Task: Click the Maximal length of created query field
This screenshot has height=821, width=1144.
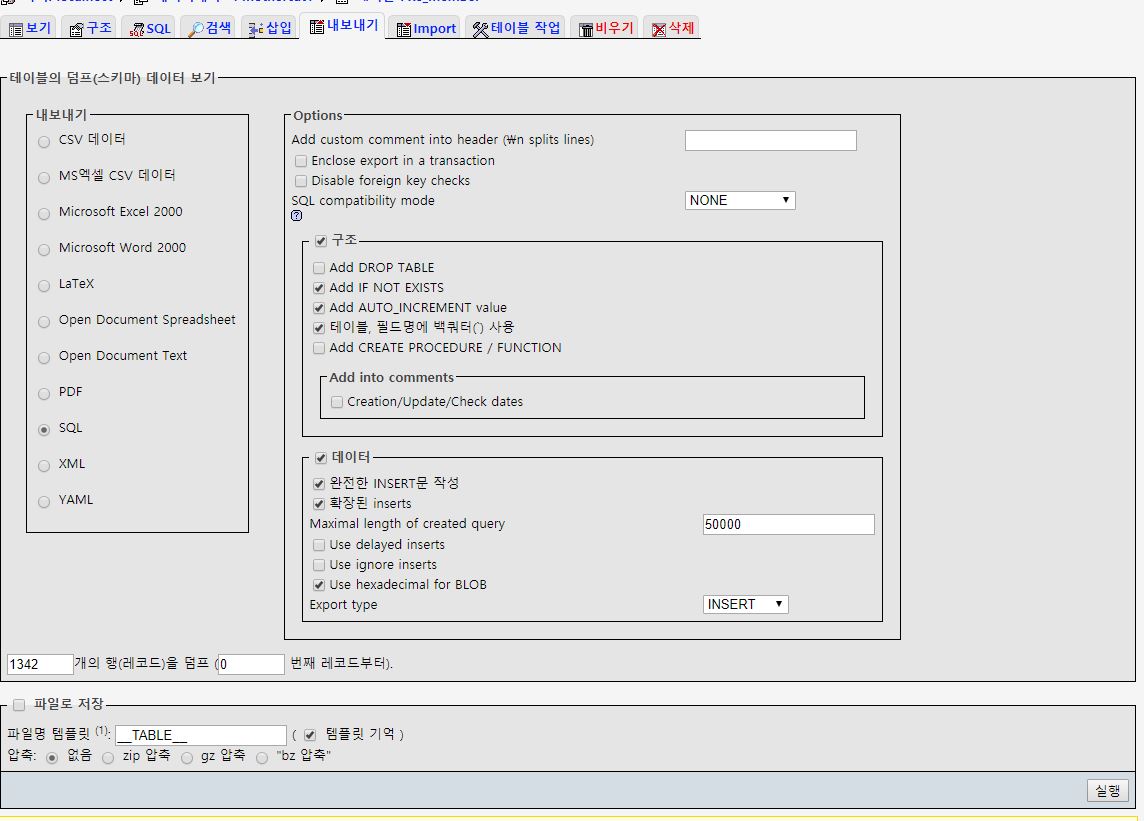Action: pyautogui.click(x=788, y=524)
